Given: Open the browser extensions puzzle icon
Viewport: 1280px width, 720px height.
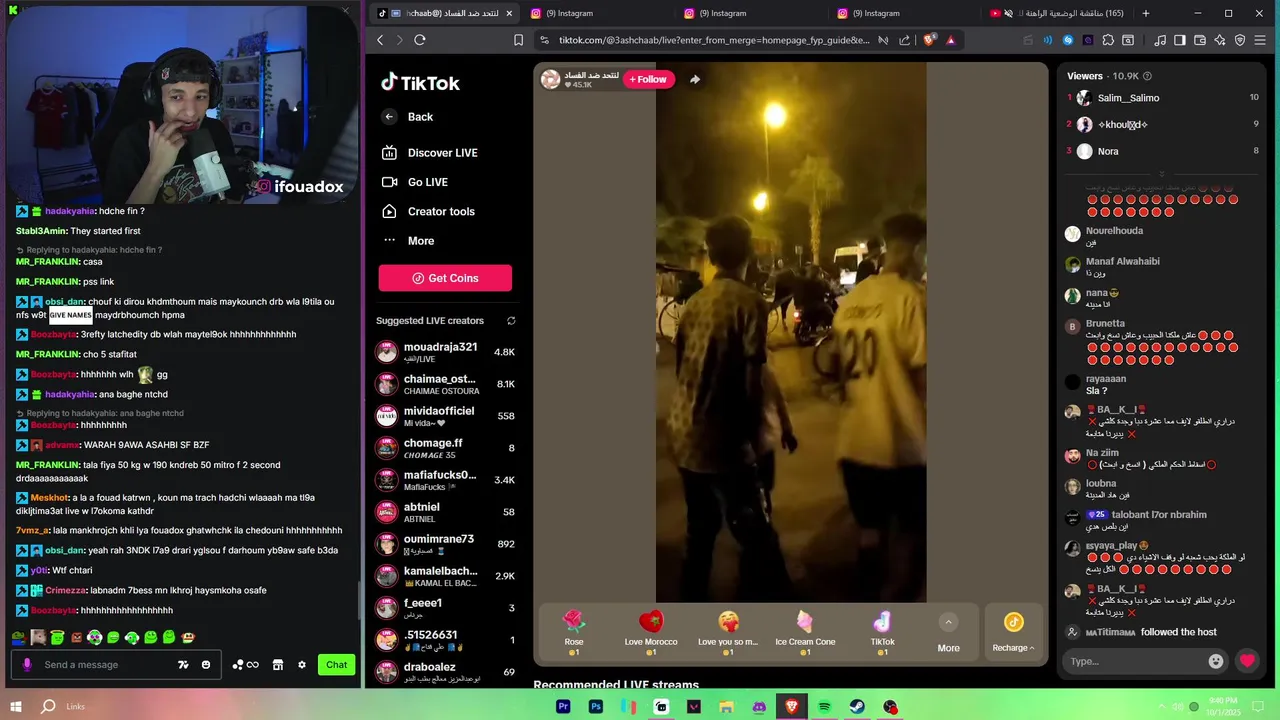Looking at the screenshot, I should pyautogui.click(x=1107, y=40).
